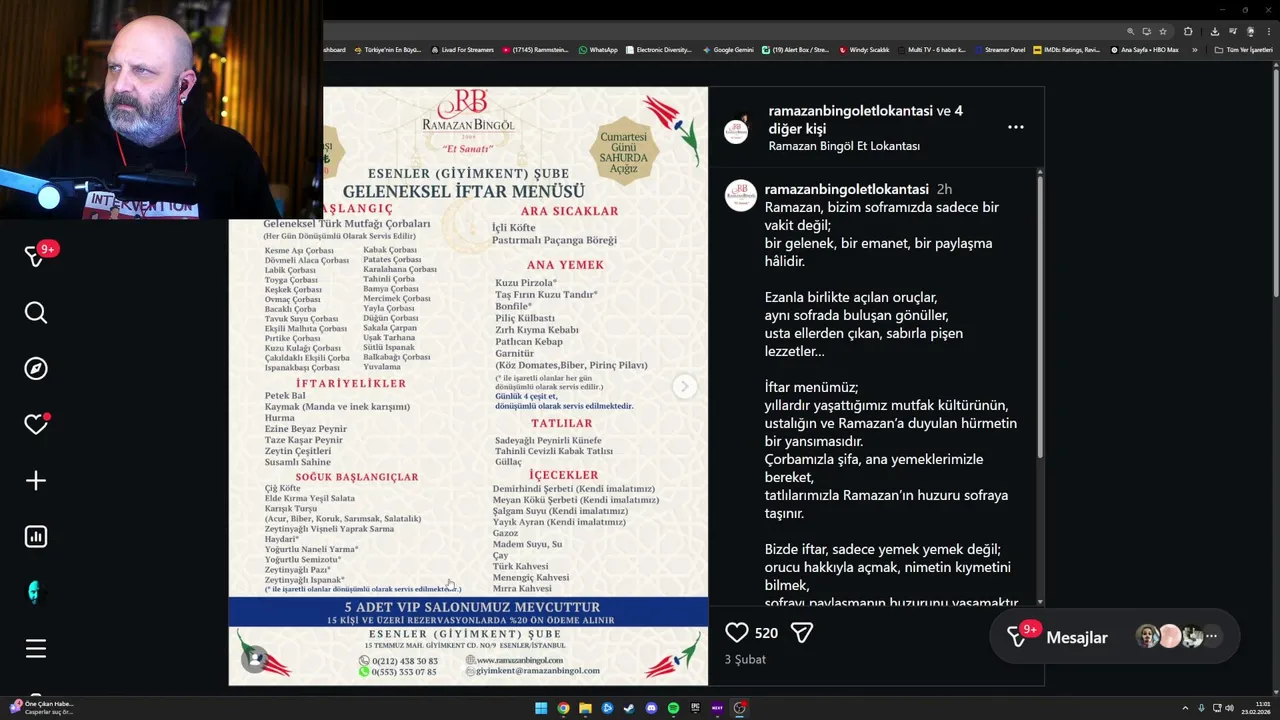Open the dashboard chart icon in sidebar

click(x=36, y=537)
